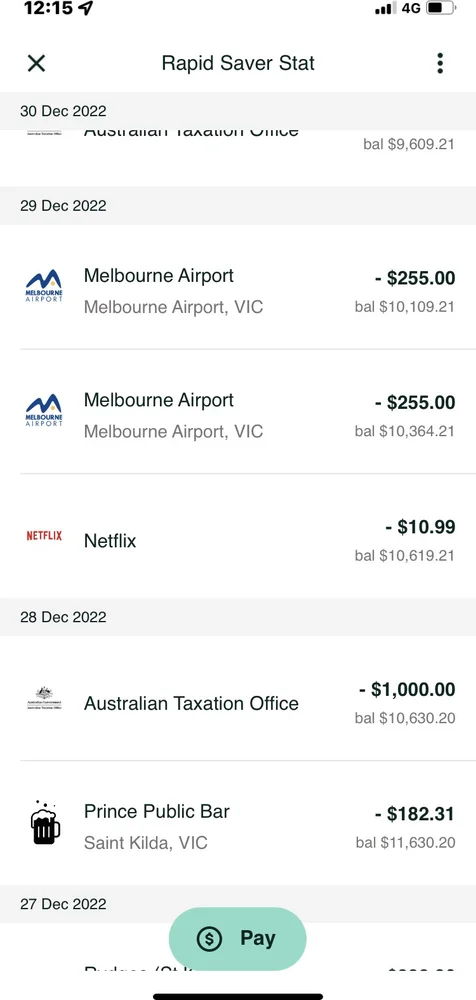Screen dimensions: 476x1000
Task: Tap the 27 Dec 2022 date header
Action: [x=238, y=904]
